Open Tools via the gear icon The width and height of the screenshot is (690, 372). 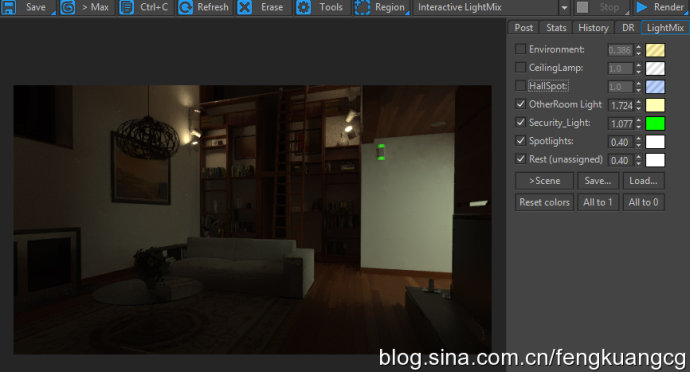tap(303, 7)
